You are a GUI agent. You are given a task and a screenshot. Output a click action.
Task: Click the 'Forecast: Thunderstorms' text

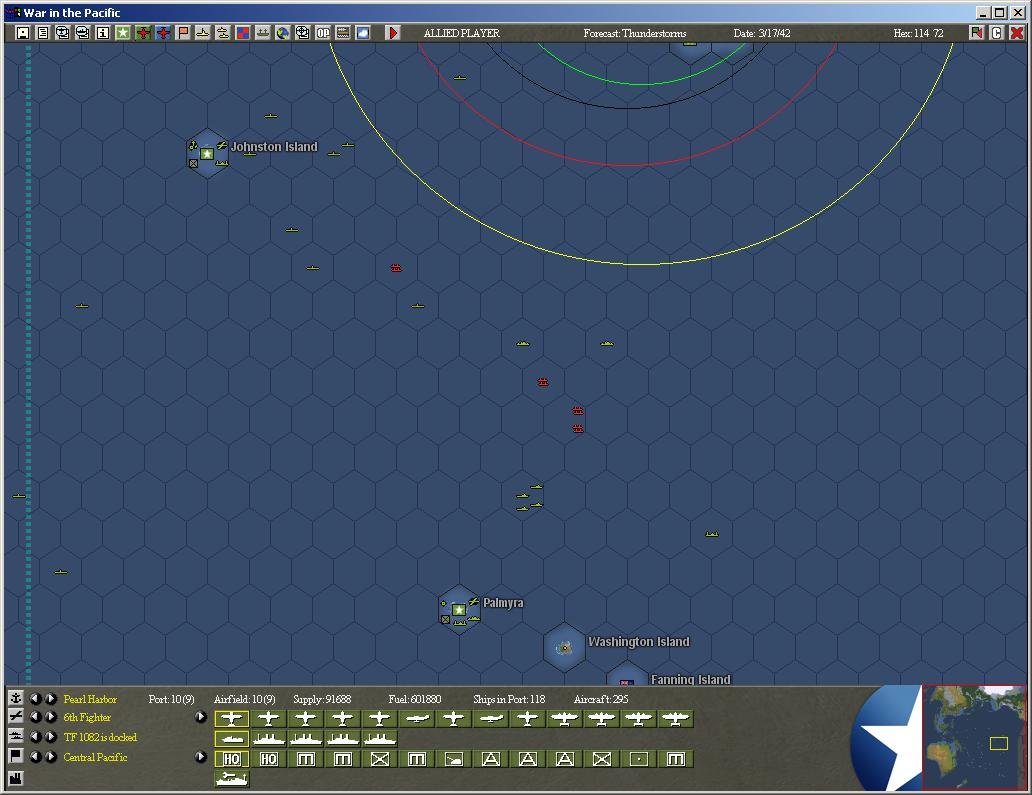(x=634, y=33)
